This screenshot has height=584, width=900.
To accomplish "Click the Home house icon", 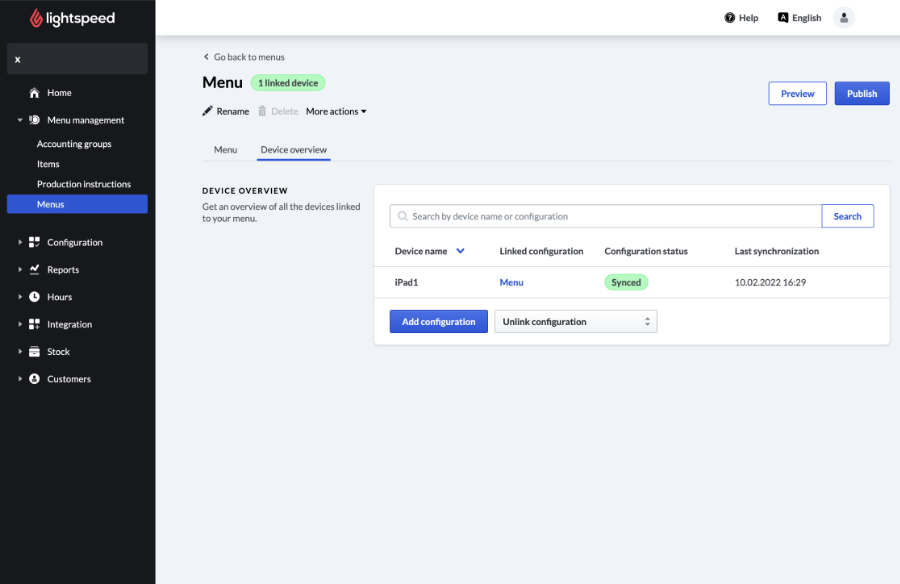I will click(x=34, y=93).
